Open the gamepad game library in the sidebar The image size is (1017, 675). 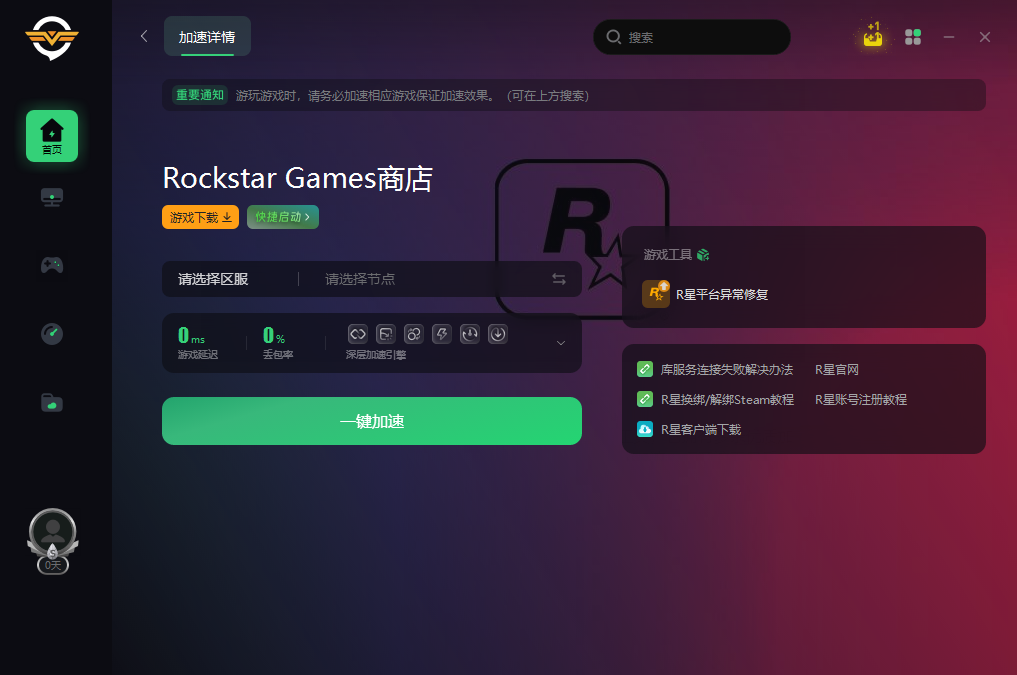(52, 265)
